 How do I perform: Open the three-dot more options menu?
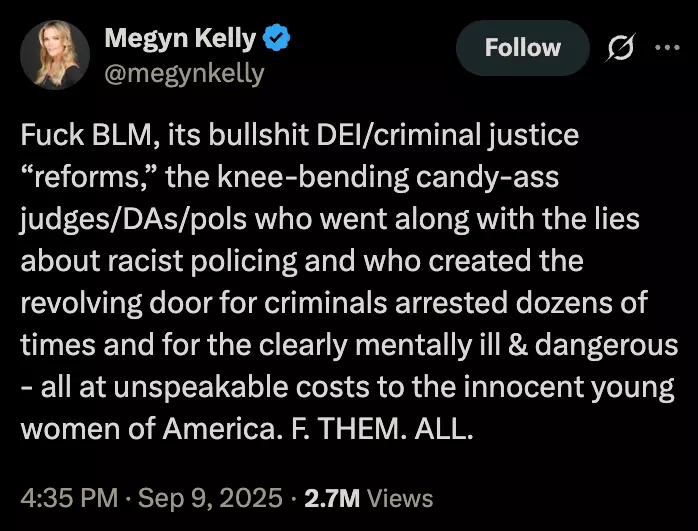click(668, 47)
